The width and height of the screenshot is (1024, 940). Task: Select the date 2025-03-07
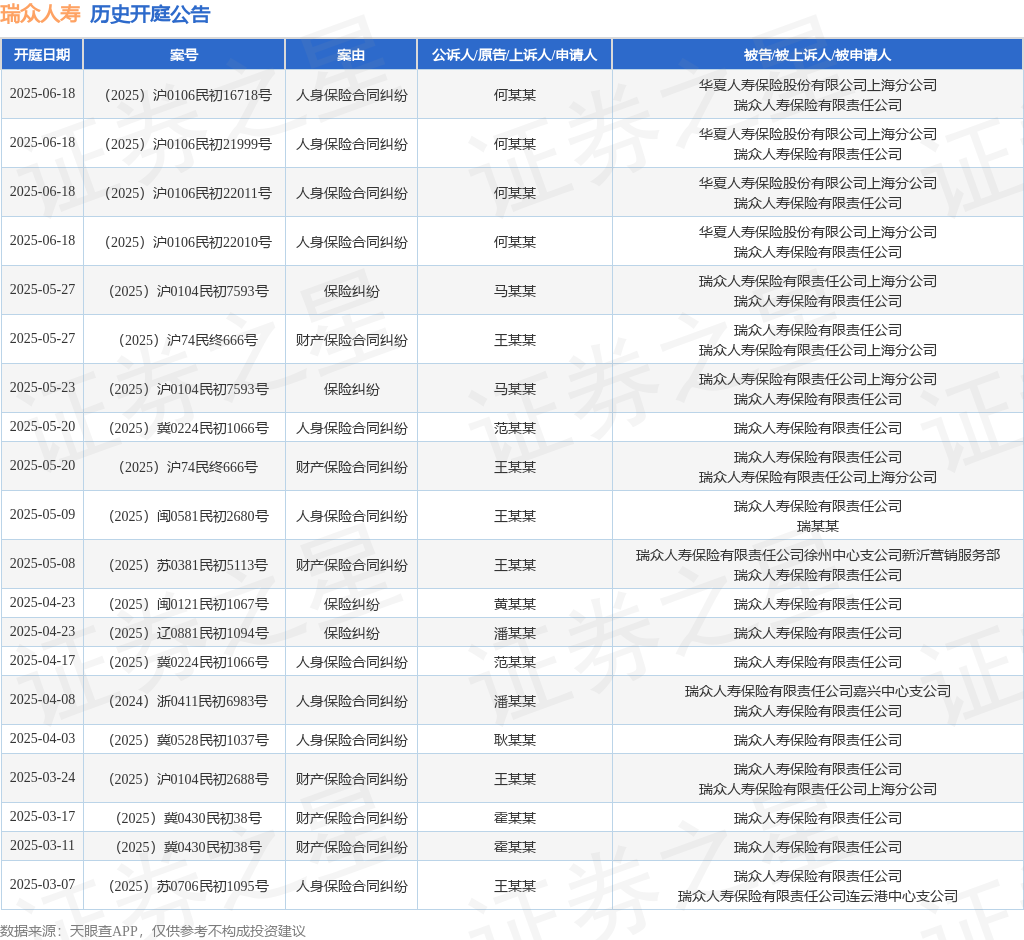pos(42,884)
